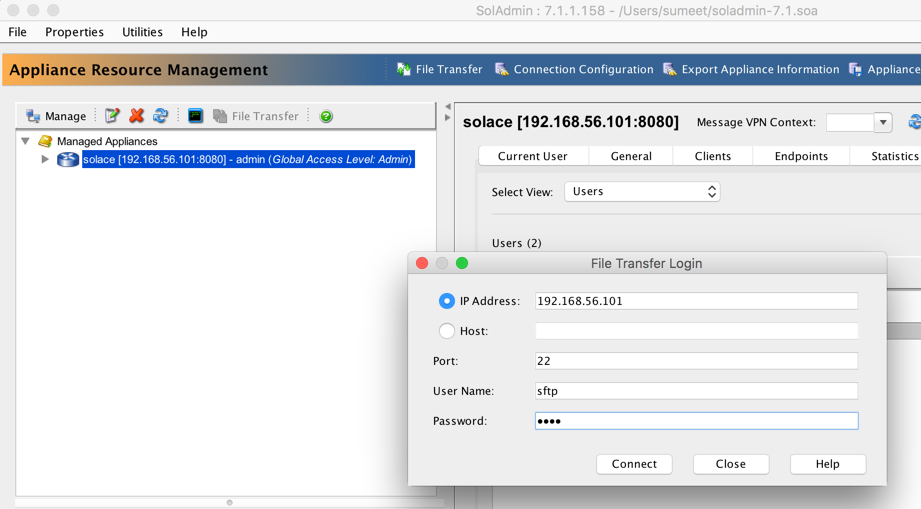Select solace [192.168.56.101:8080] tree row

(248, 159)
